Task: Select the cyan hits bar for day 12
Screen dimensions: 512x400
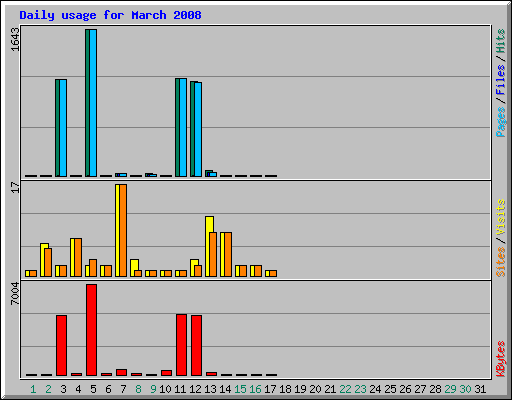Action: click(x=198, y=129)
